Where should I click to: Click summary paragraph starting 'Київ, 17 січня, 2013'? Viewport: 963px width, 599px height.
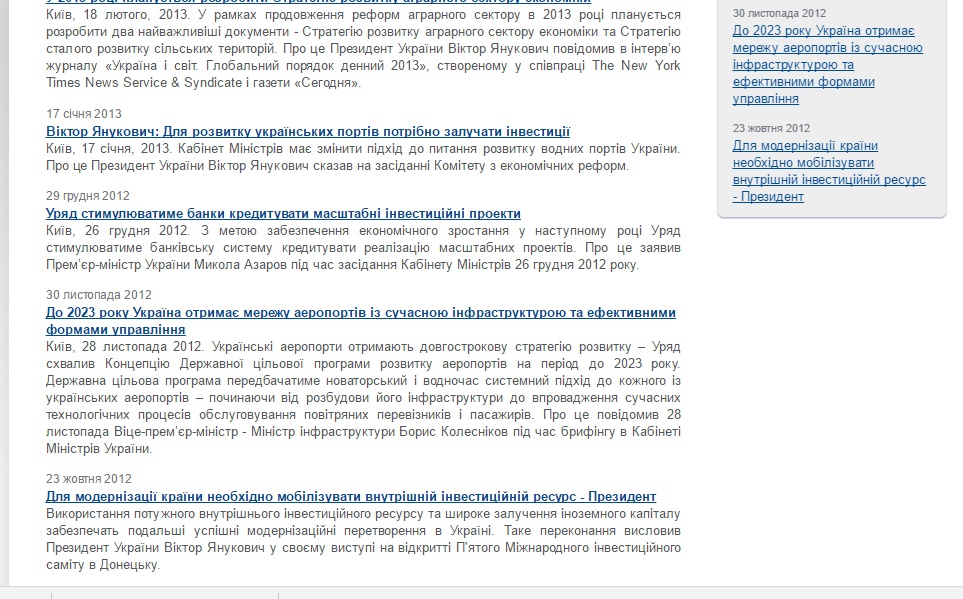point(363,157)
